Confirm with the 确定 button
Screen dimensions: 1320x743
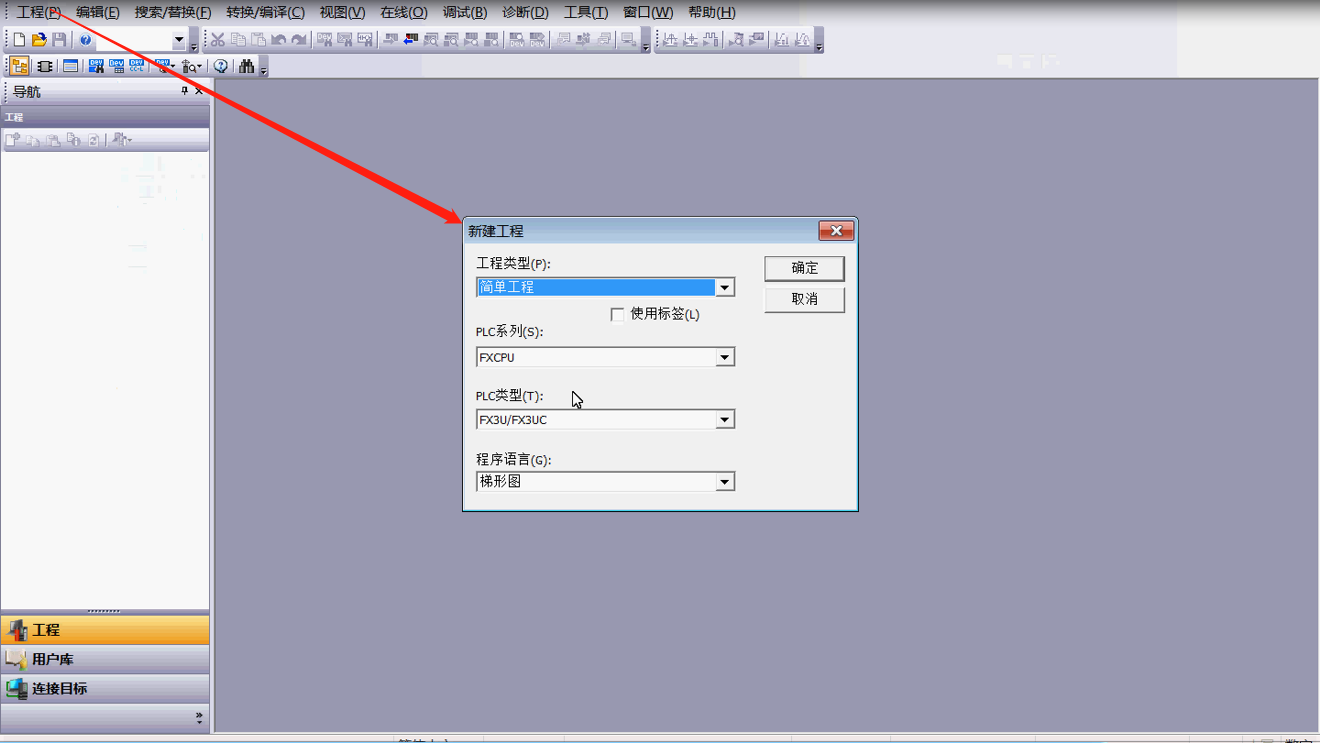coord(804,268)
